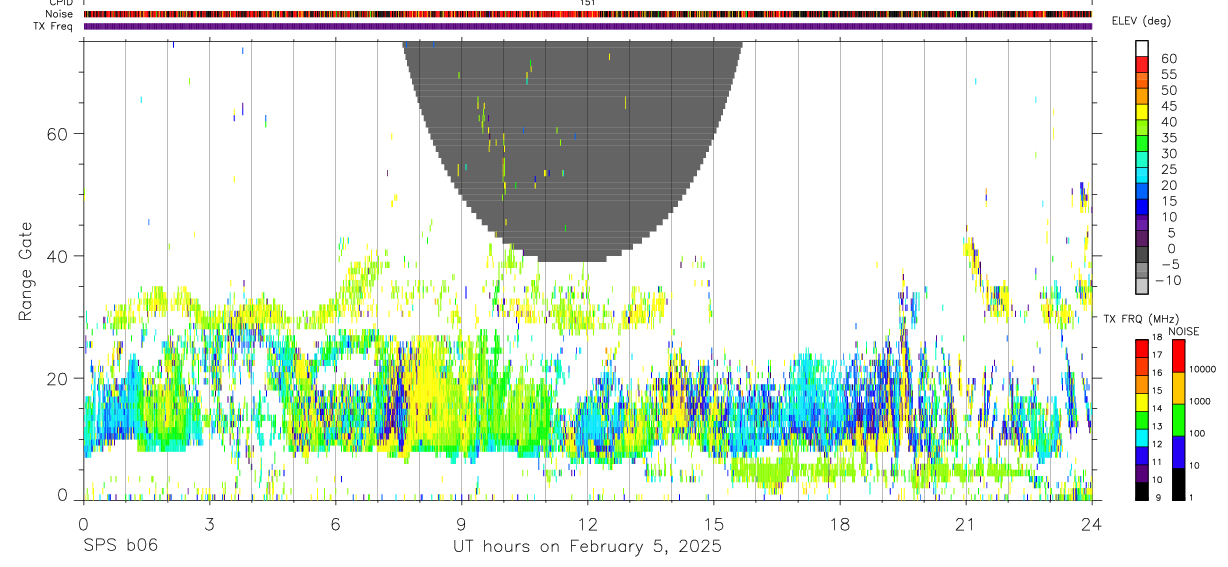Image resolution: width=1228 pixels, height=567 pixels.
Task: Click the '9' tick label on the UT hours axis
Action: click(x=461, y=523)
